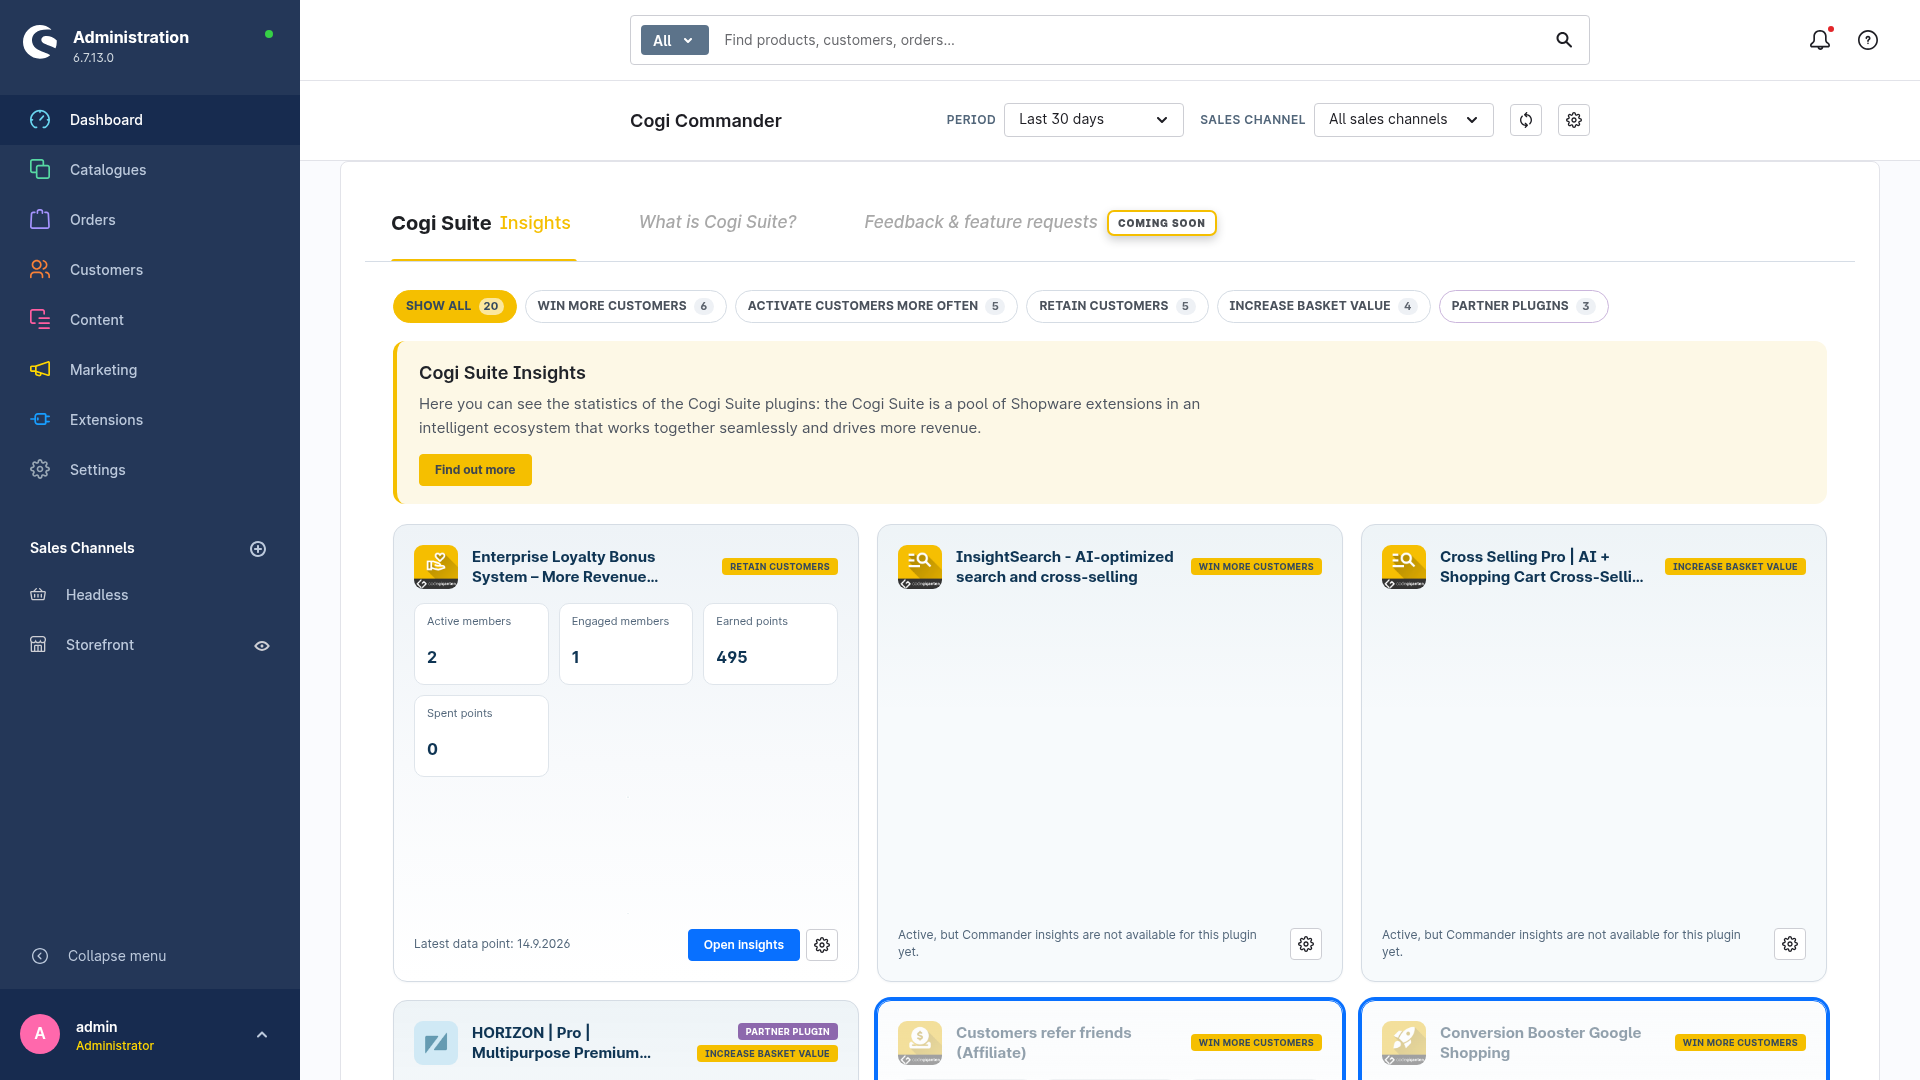This screenshot has height=1080, width=1920.
Task: Expand the admin user menu chevron
Action: (262, 1035)
